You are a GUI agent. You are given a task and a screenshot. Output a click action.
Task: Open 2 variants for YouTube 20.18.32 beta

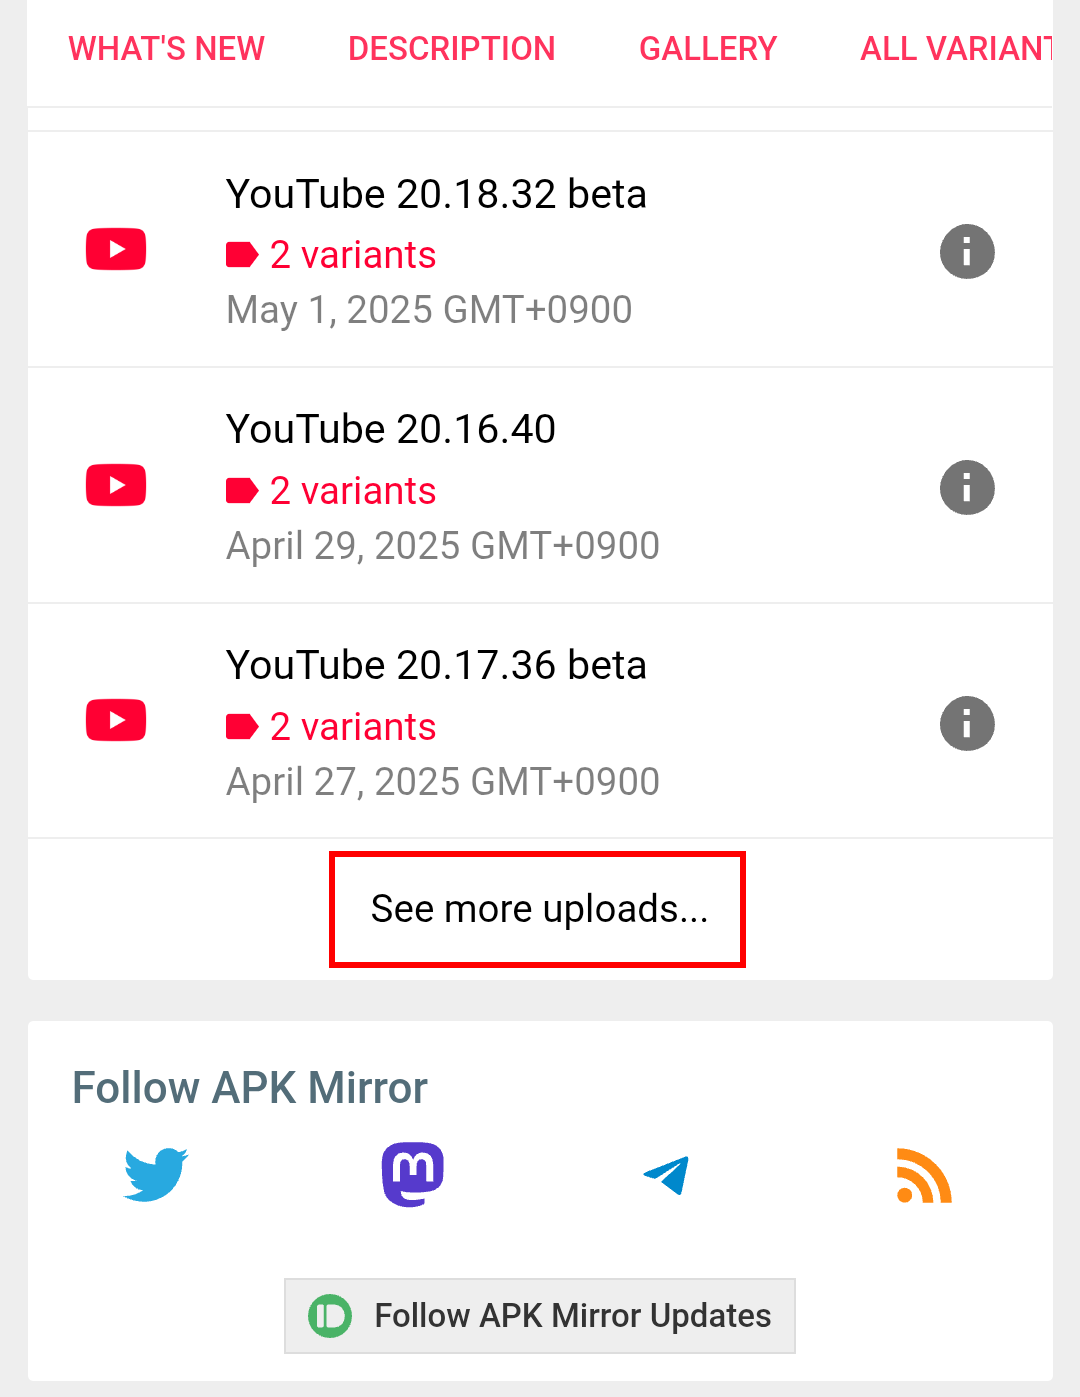(x=352, y=254)
